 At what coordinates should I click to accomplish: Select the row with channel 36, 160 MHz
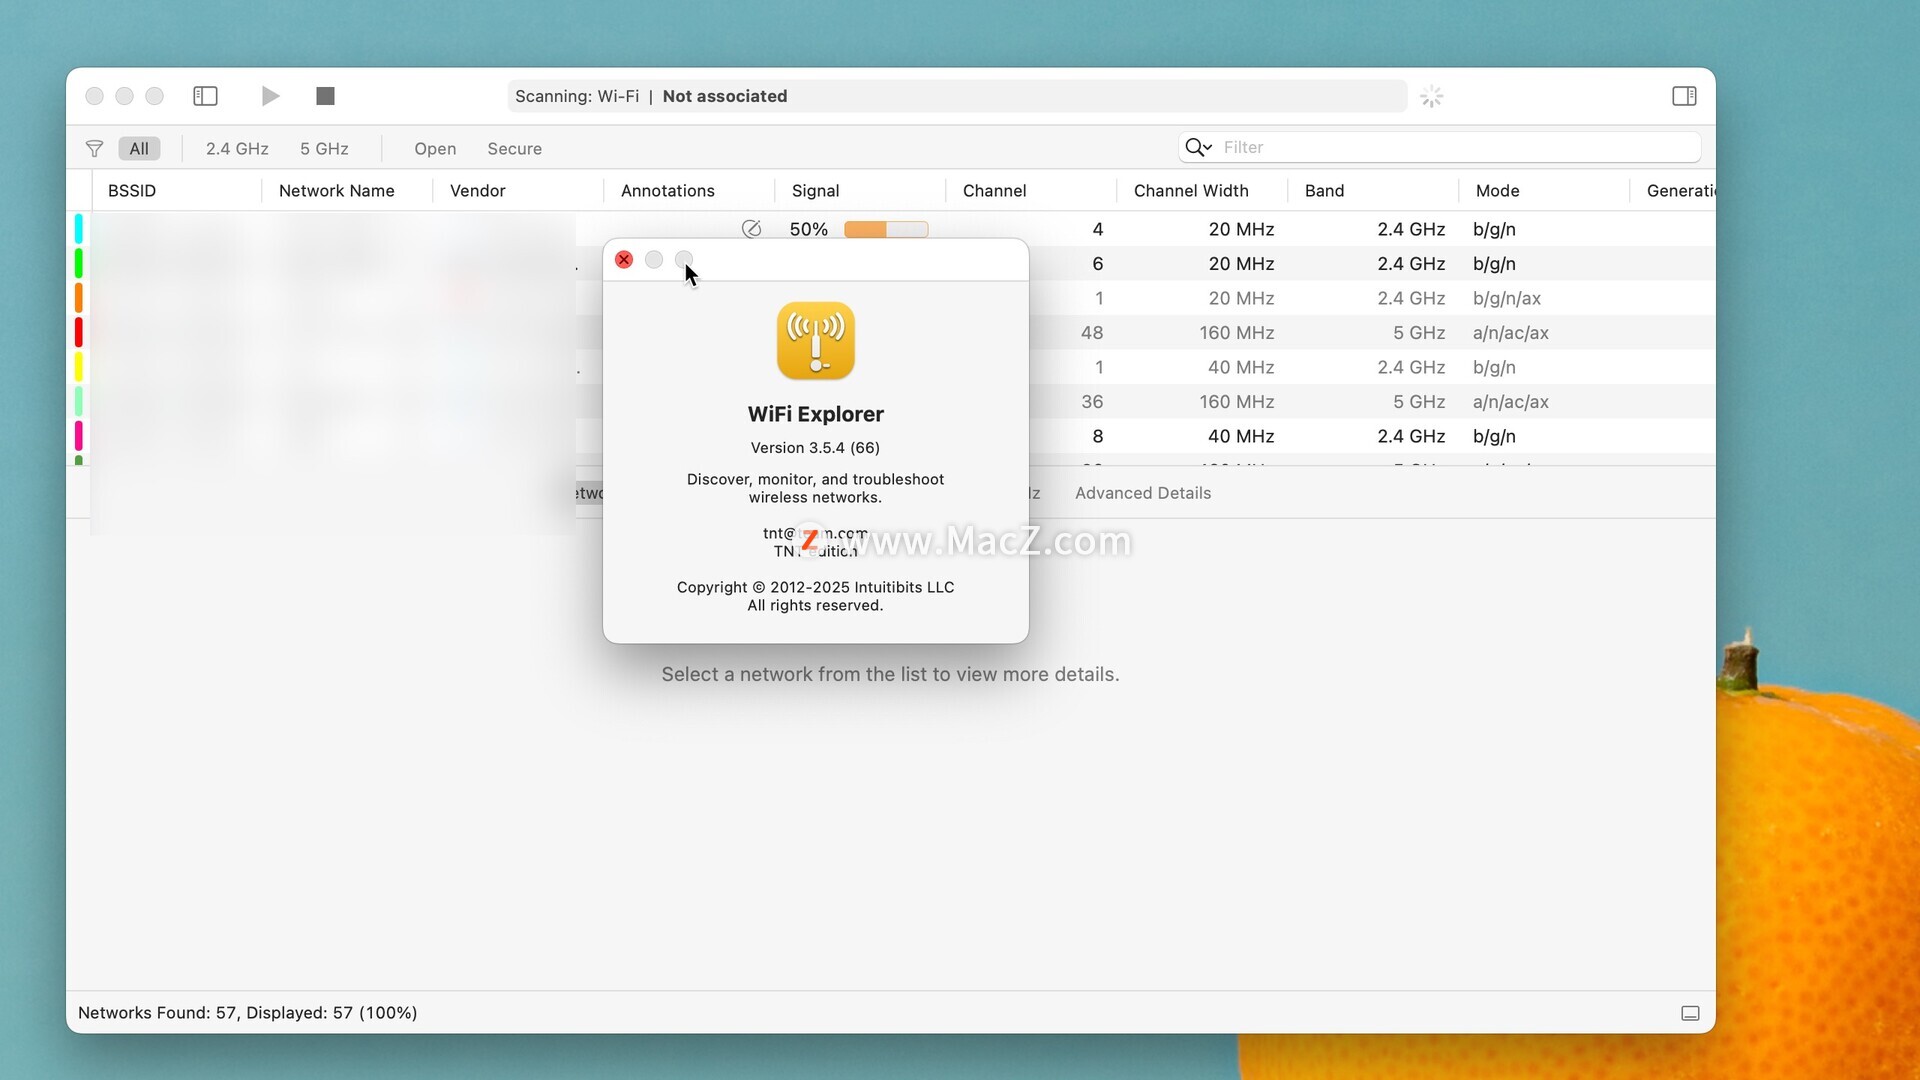[x=1372, y=401]
